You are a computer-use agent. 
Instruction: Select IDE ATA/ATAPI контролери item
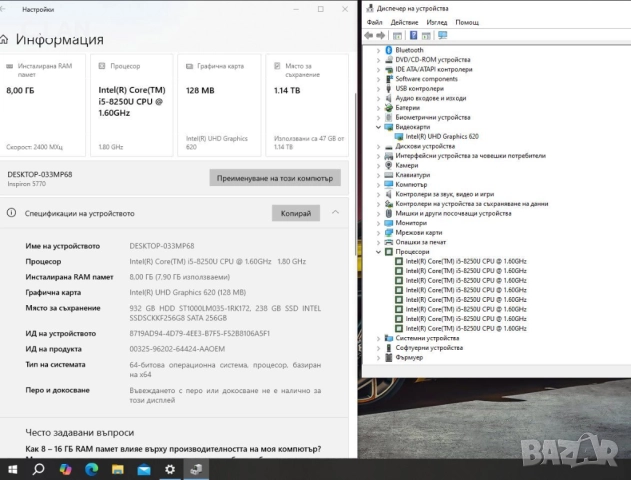tap(434, 69)
